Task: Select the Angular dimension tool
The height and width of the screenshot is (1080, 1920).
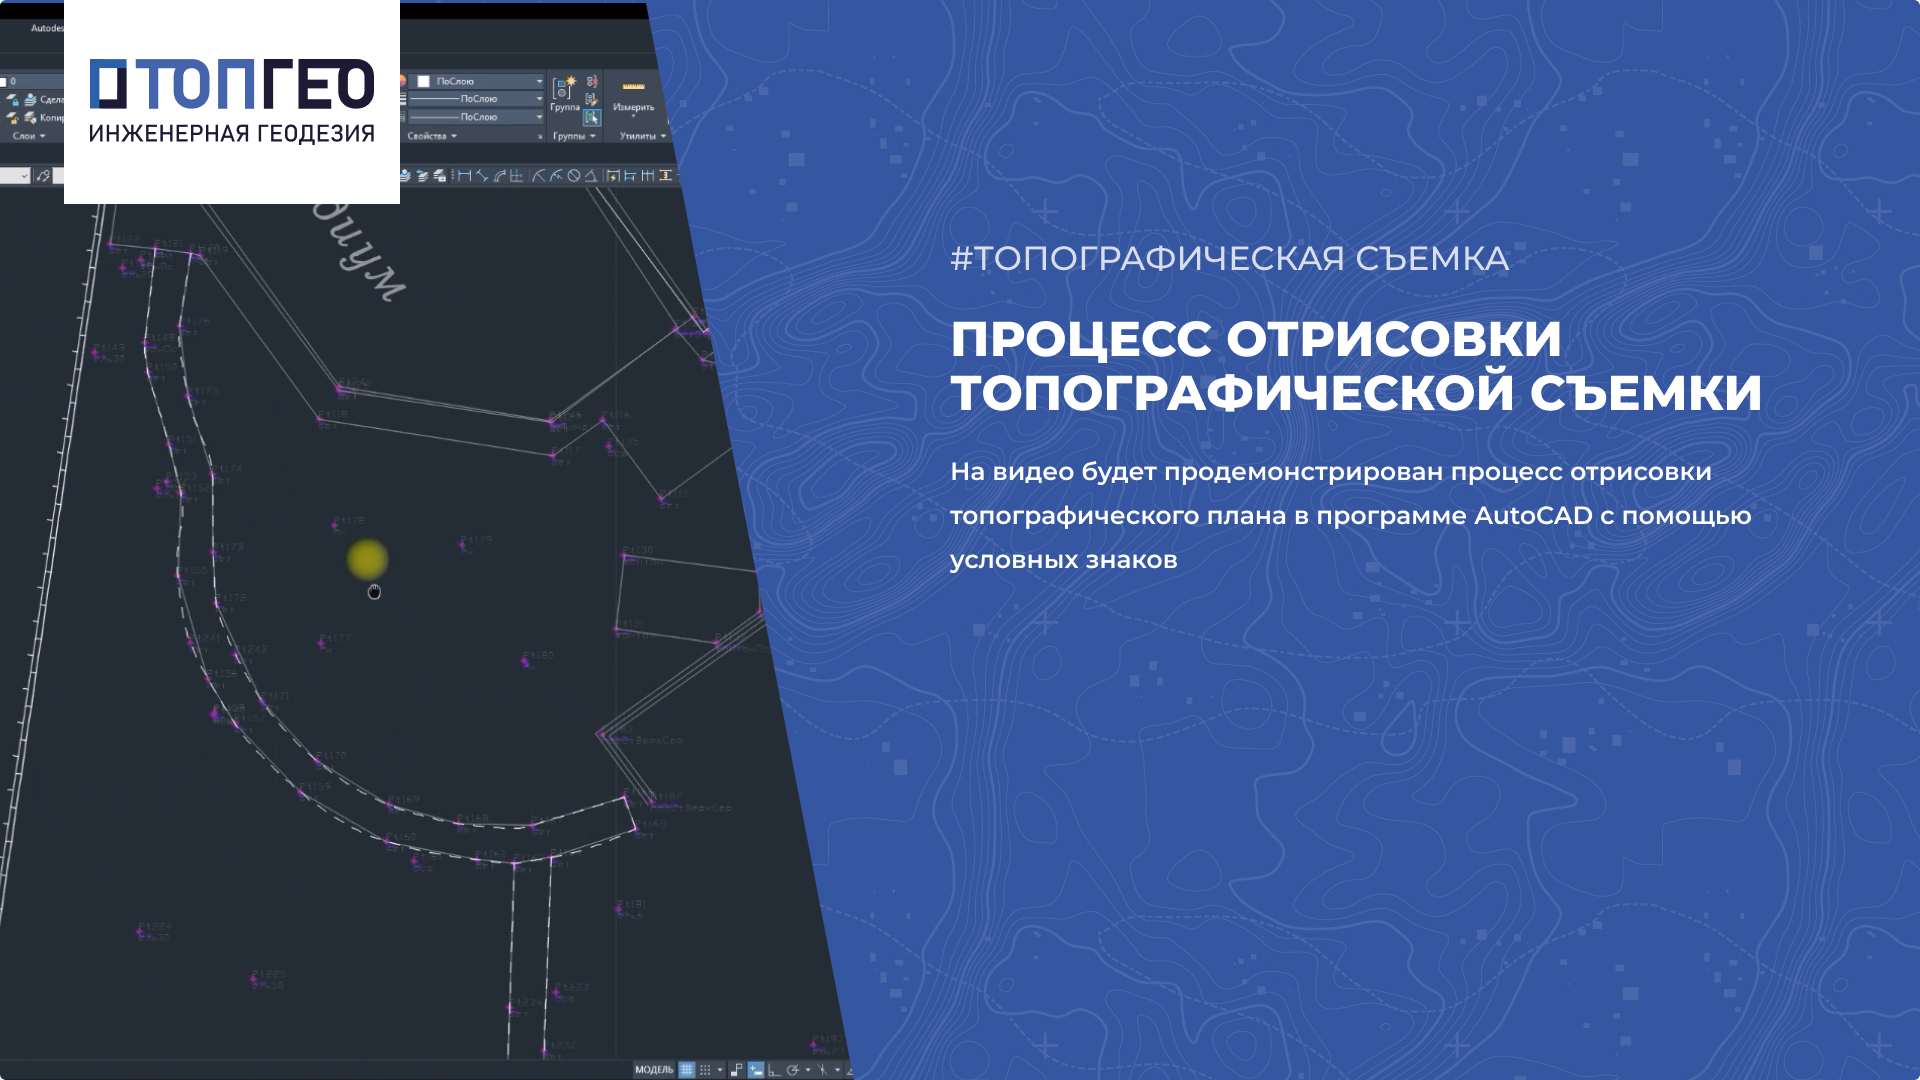Action: [x=591, y=175]
